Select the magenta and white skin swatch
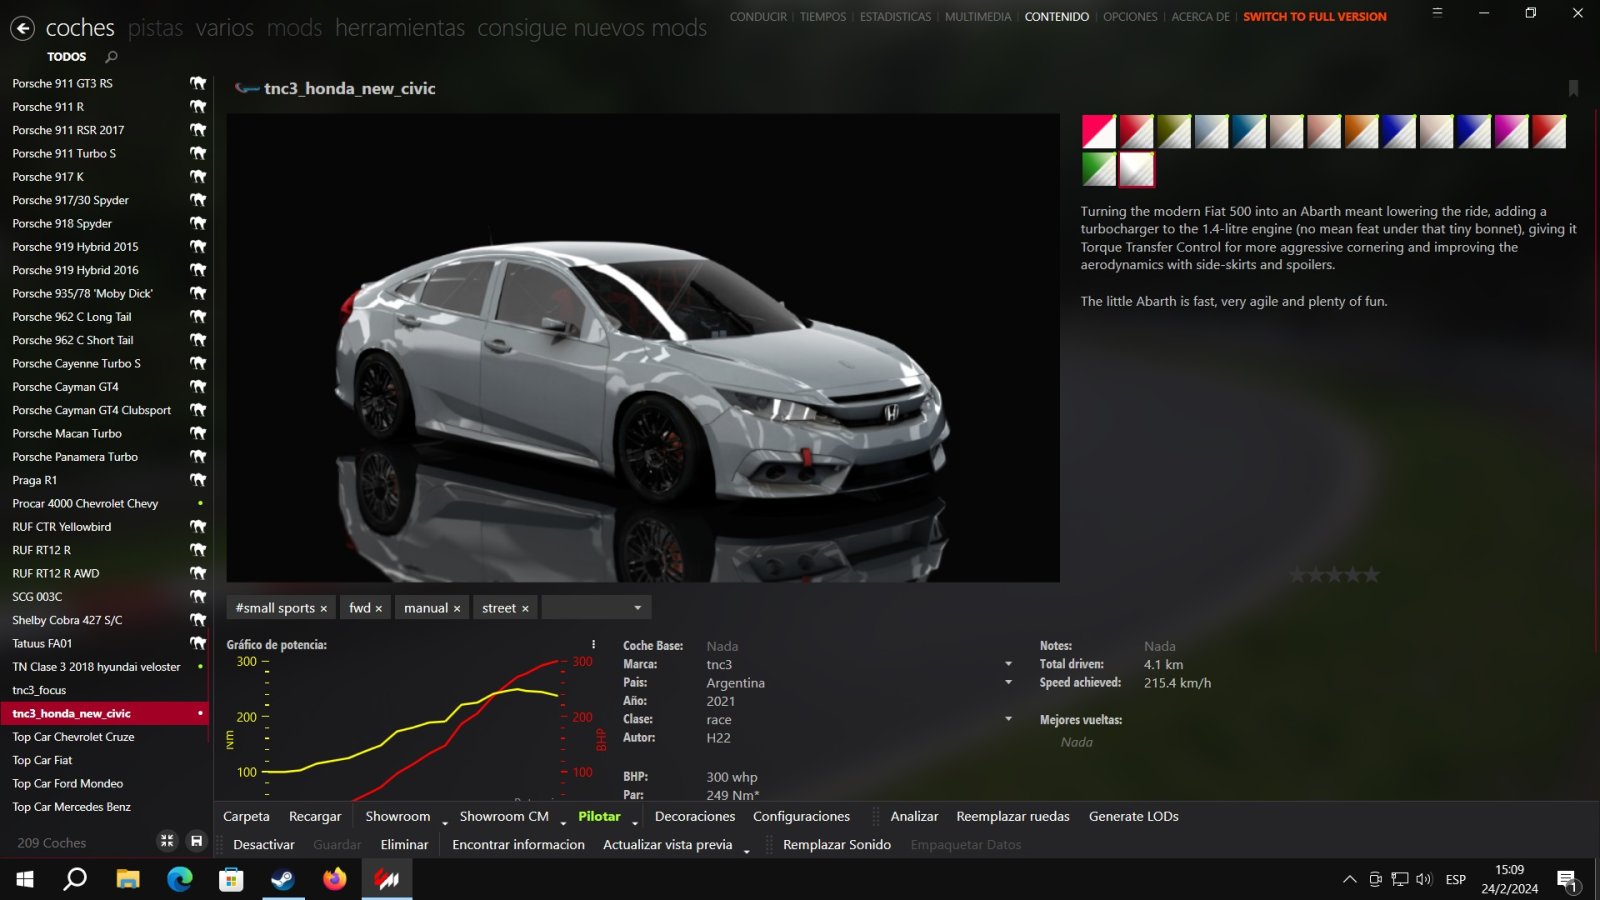This screenshot has height=900, width=1600. coord(1512,132)
